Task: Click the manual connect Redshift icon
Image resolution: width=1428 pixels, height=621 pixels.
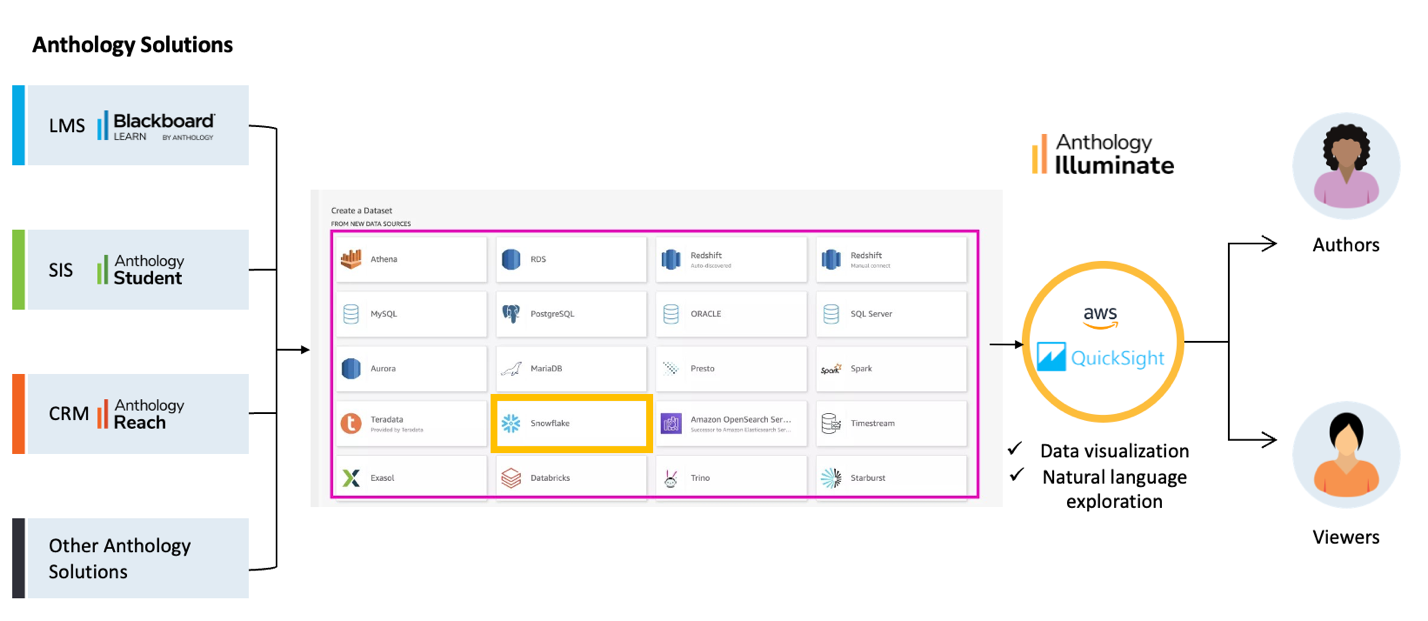Action: (831, 259)
